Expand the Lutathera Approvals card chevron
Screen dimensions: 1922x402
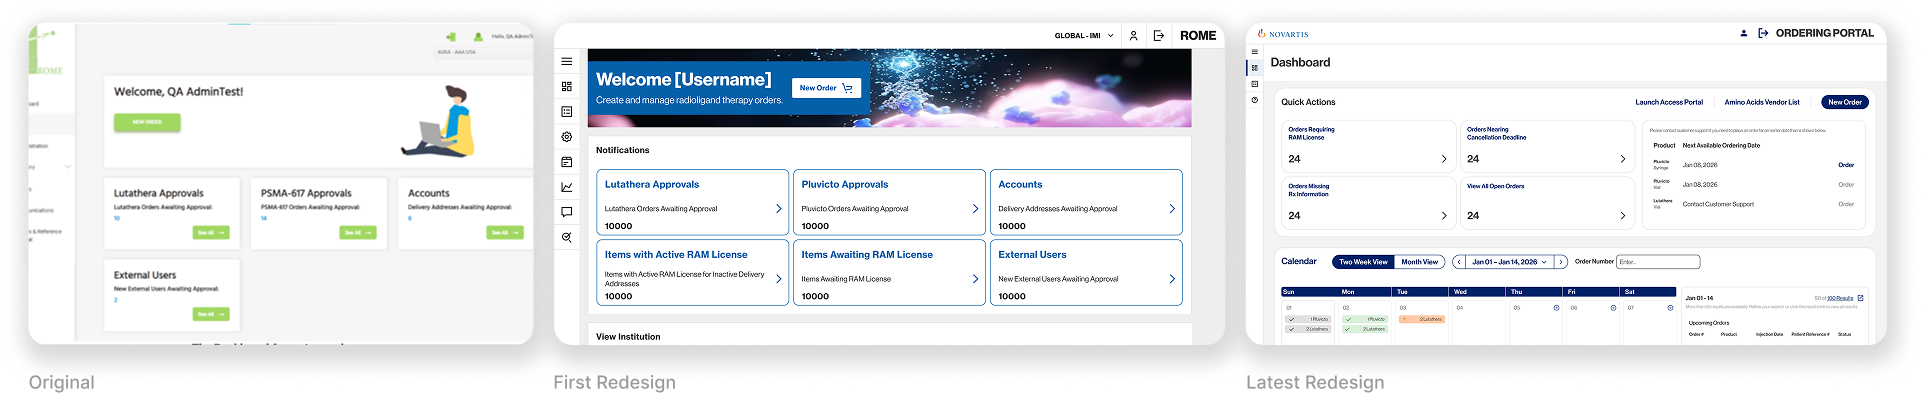pos(779,209)
